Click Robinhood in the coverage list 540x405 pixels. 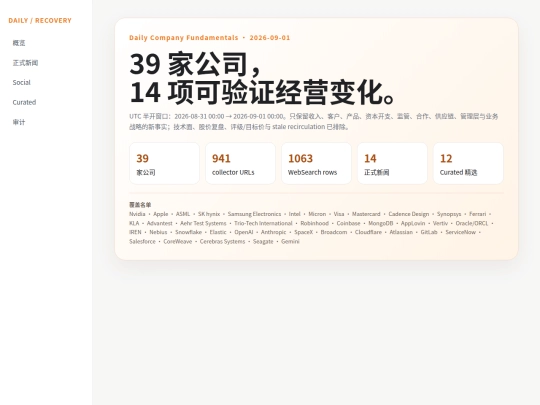314,224
